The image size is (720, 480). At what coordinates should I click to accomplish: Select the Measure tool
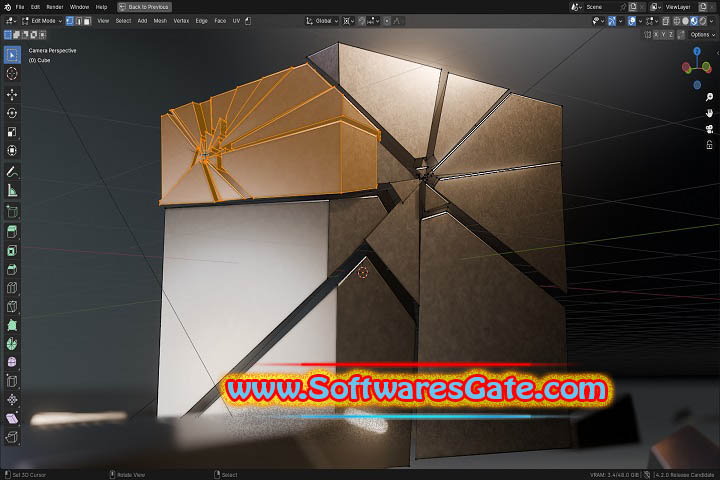[x=12, y=190]
